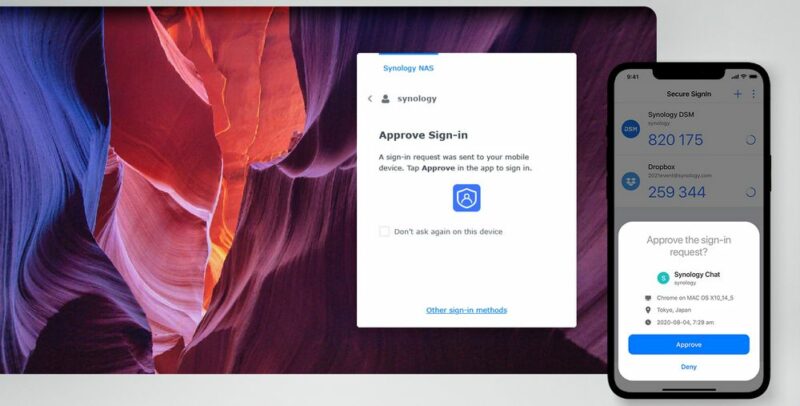
Task: Click the blue Secure SignIn shield icon
Action: pos(466,198)
